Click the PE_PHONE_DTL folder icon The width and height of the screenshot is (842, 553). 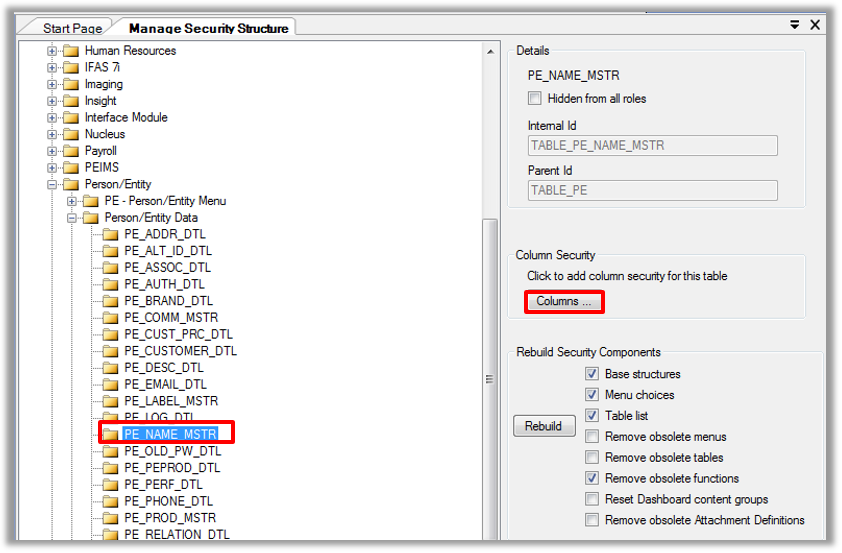tap(110, 502)
